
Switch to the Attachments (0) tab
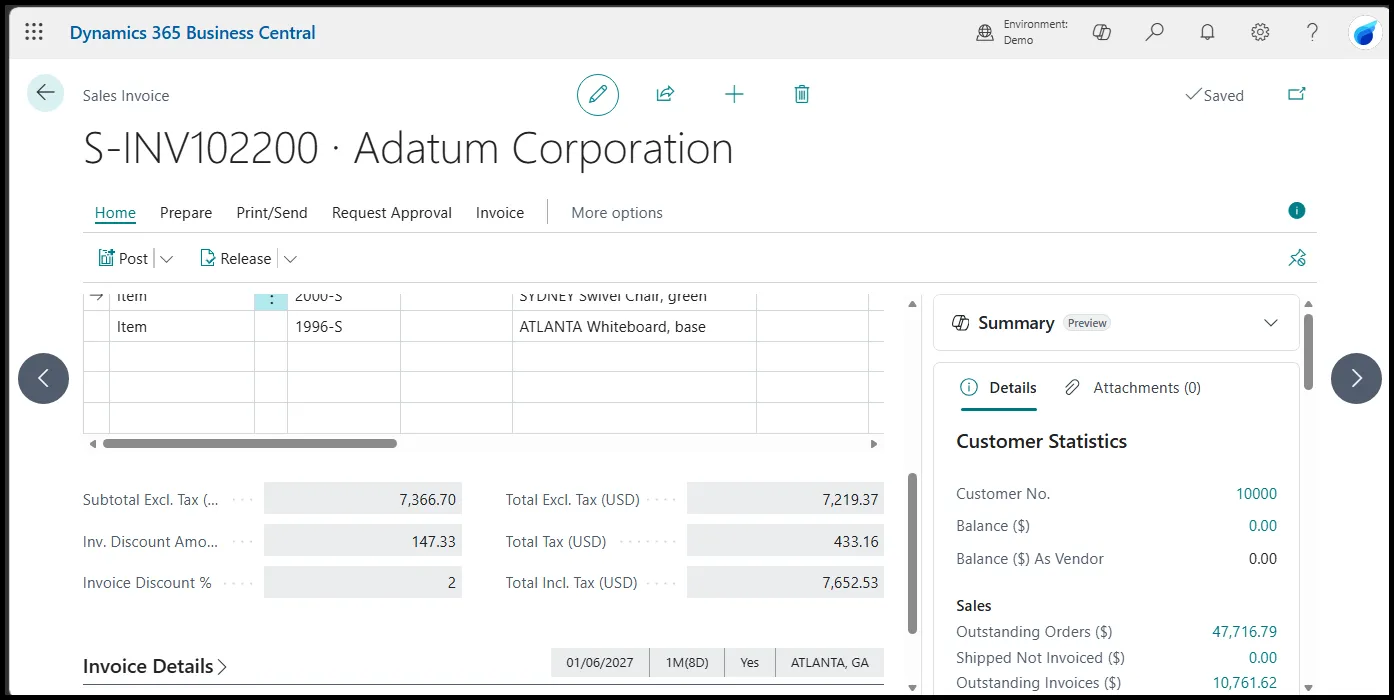(x=1133, y=388)
